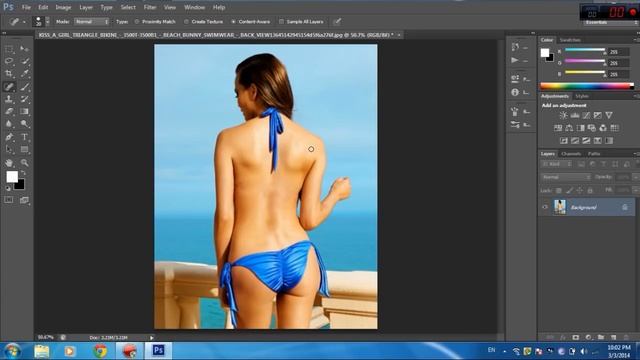Add a Hue/Saturation adjustment

(558, 128)
